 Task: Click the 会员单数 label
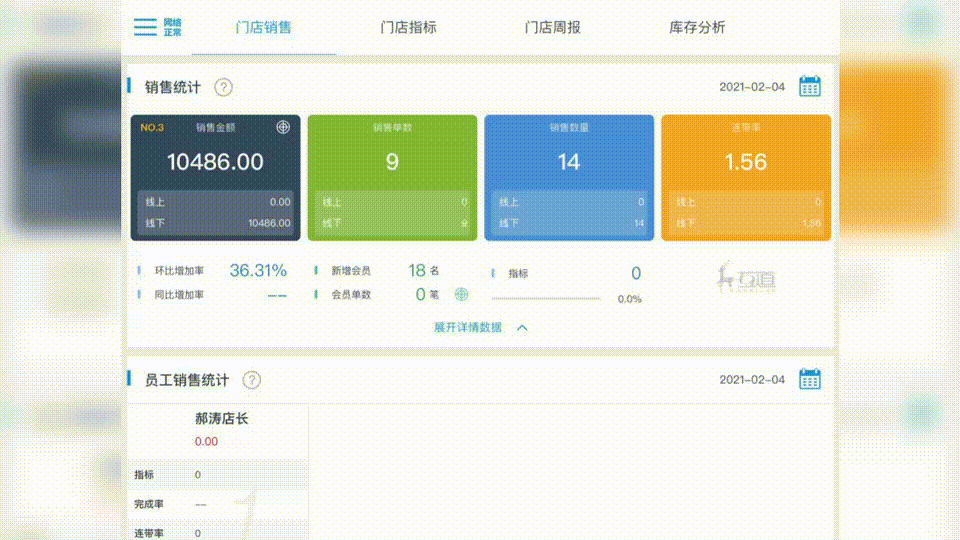(351, 294)
